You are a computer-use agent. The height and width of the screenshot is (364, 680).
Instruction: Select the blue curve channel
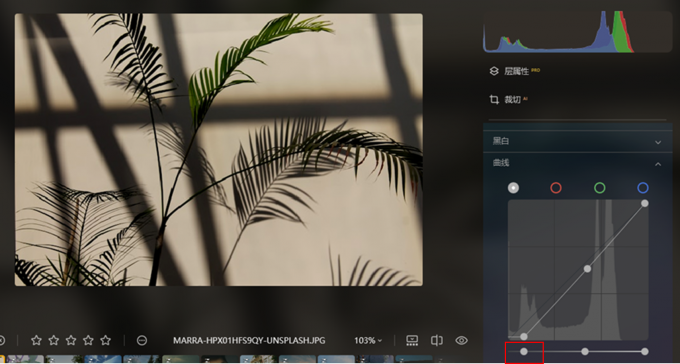(x=643, y=188)
